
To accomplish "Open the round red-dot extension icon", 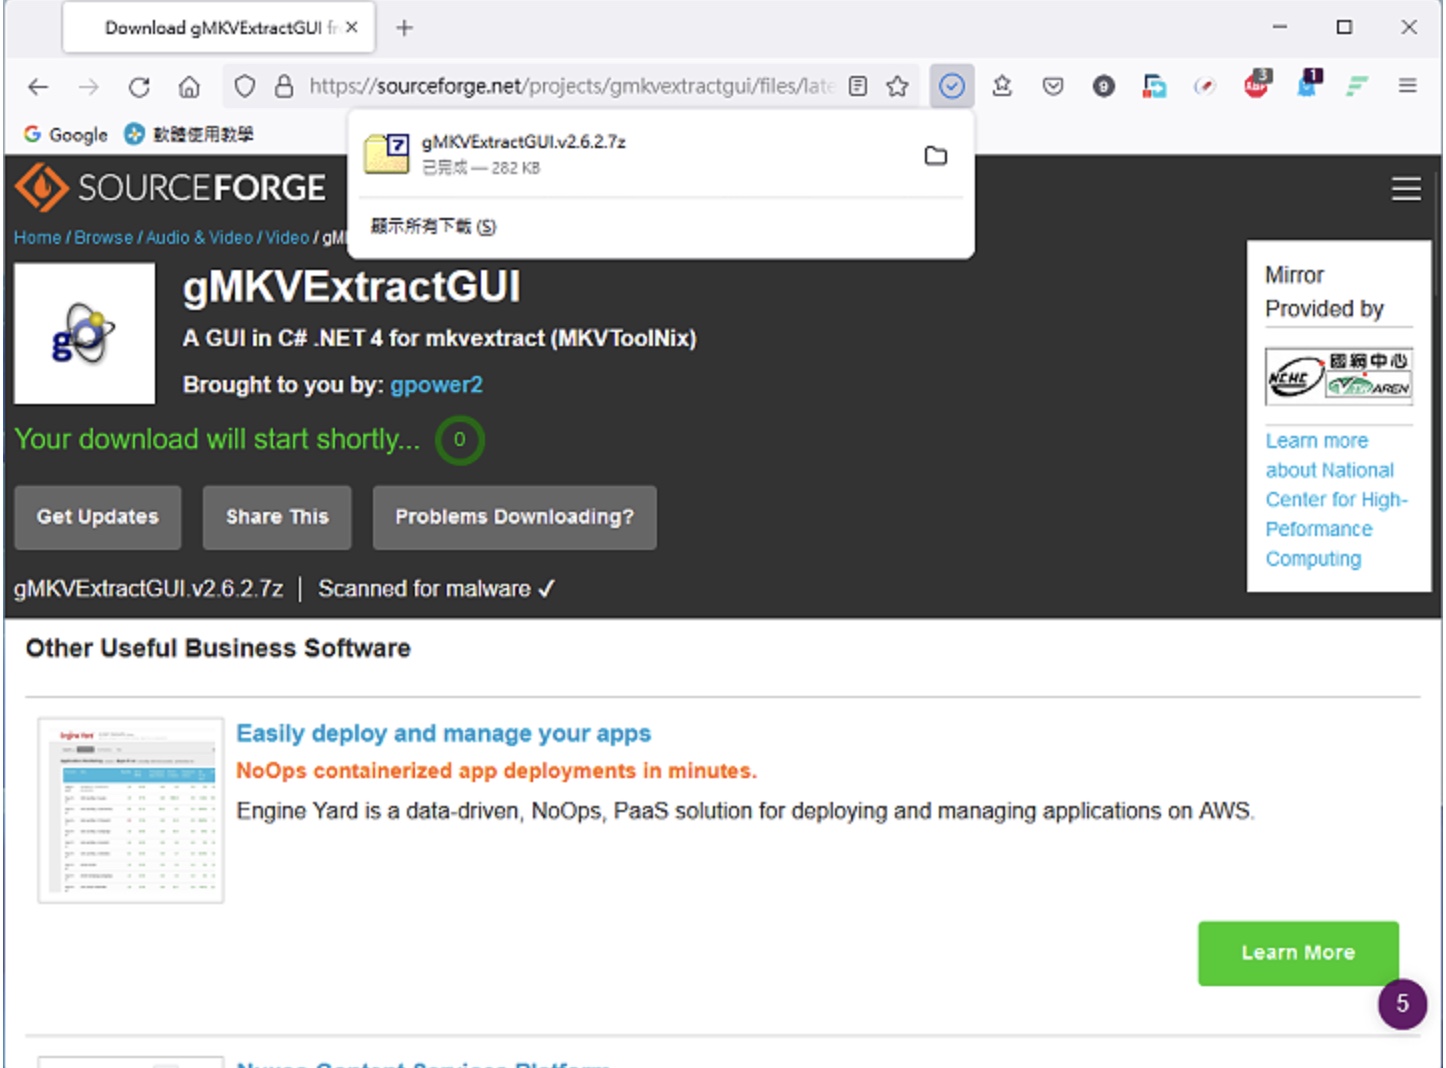I will (x=1204, y=86).
